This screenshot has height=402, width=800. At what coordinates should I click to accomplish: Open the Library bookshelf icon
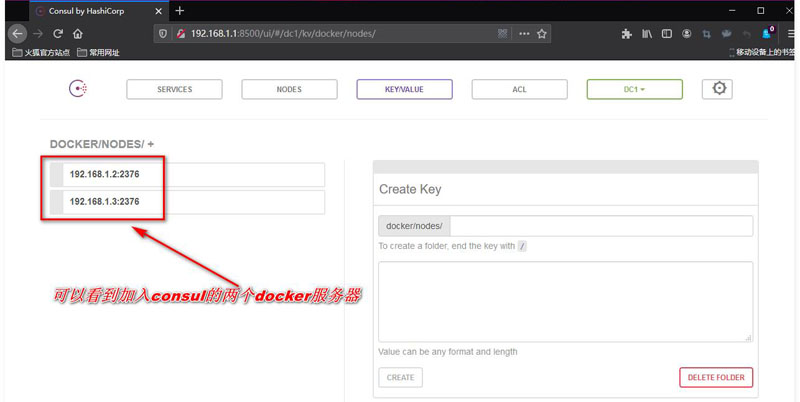coord(647,34)
